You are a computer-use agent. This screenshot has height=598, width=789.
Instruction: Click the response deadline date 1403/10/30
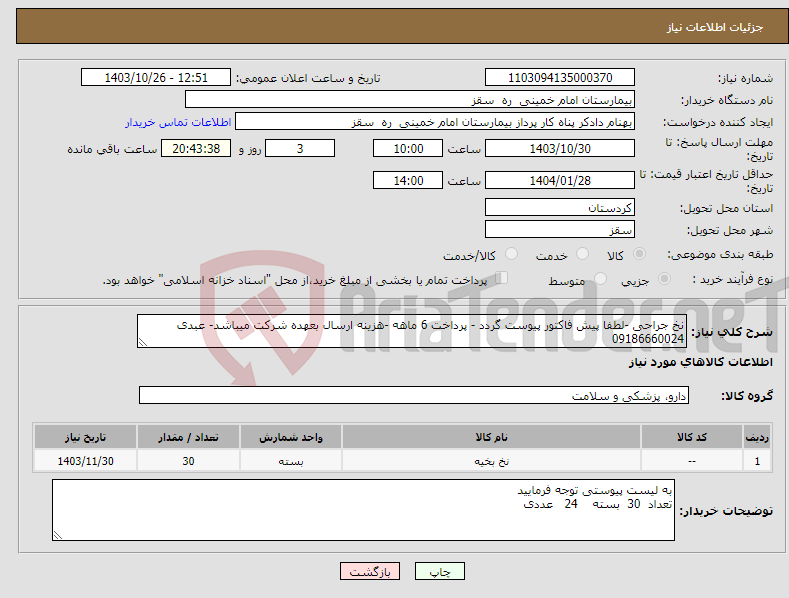[560, 148]
